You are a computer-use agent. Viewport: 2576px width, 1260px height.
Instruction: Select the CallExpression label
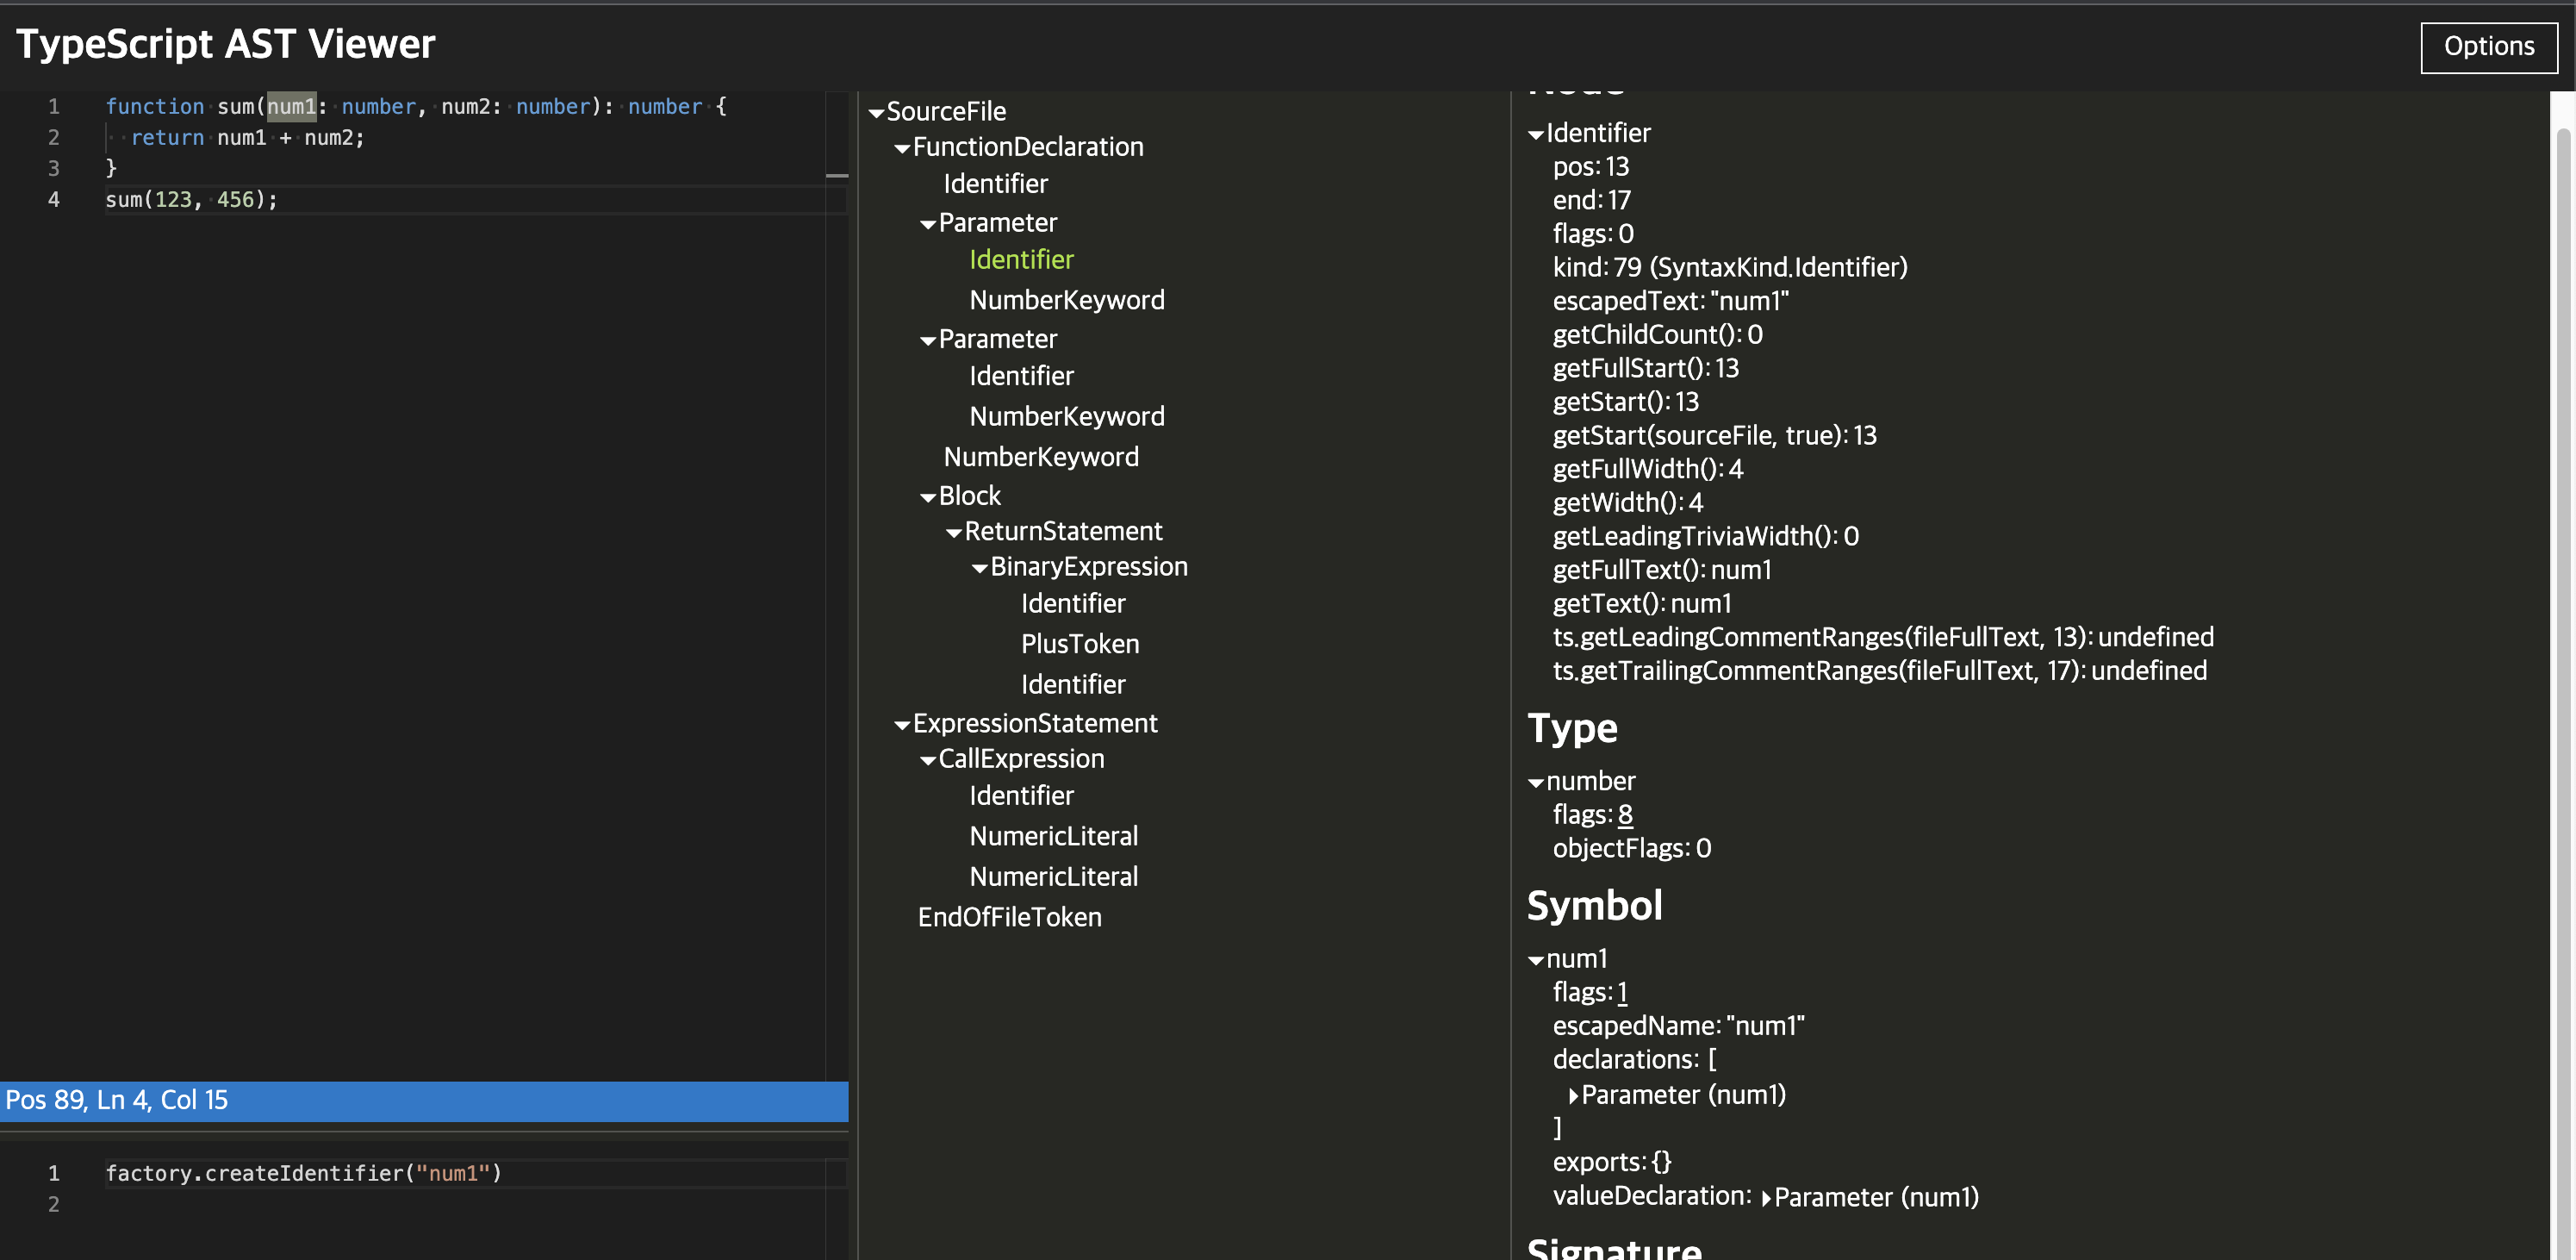(x=1021, y=759)
